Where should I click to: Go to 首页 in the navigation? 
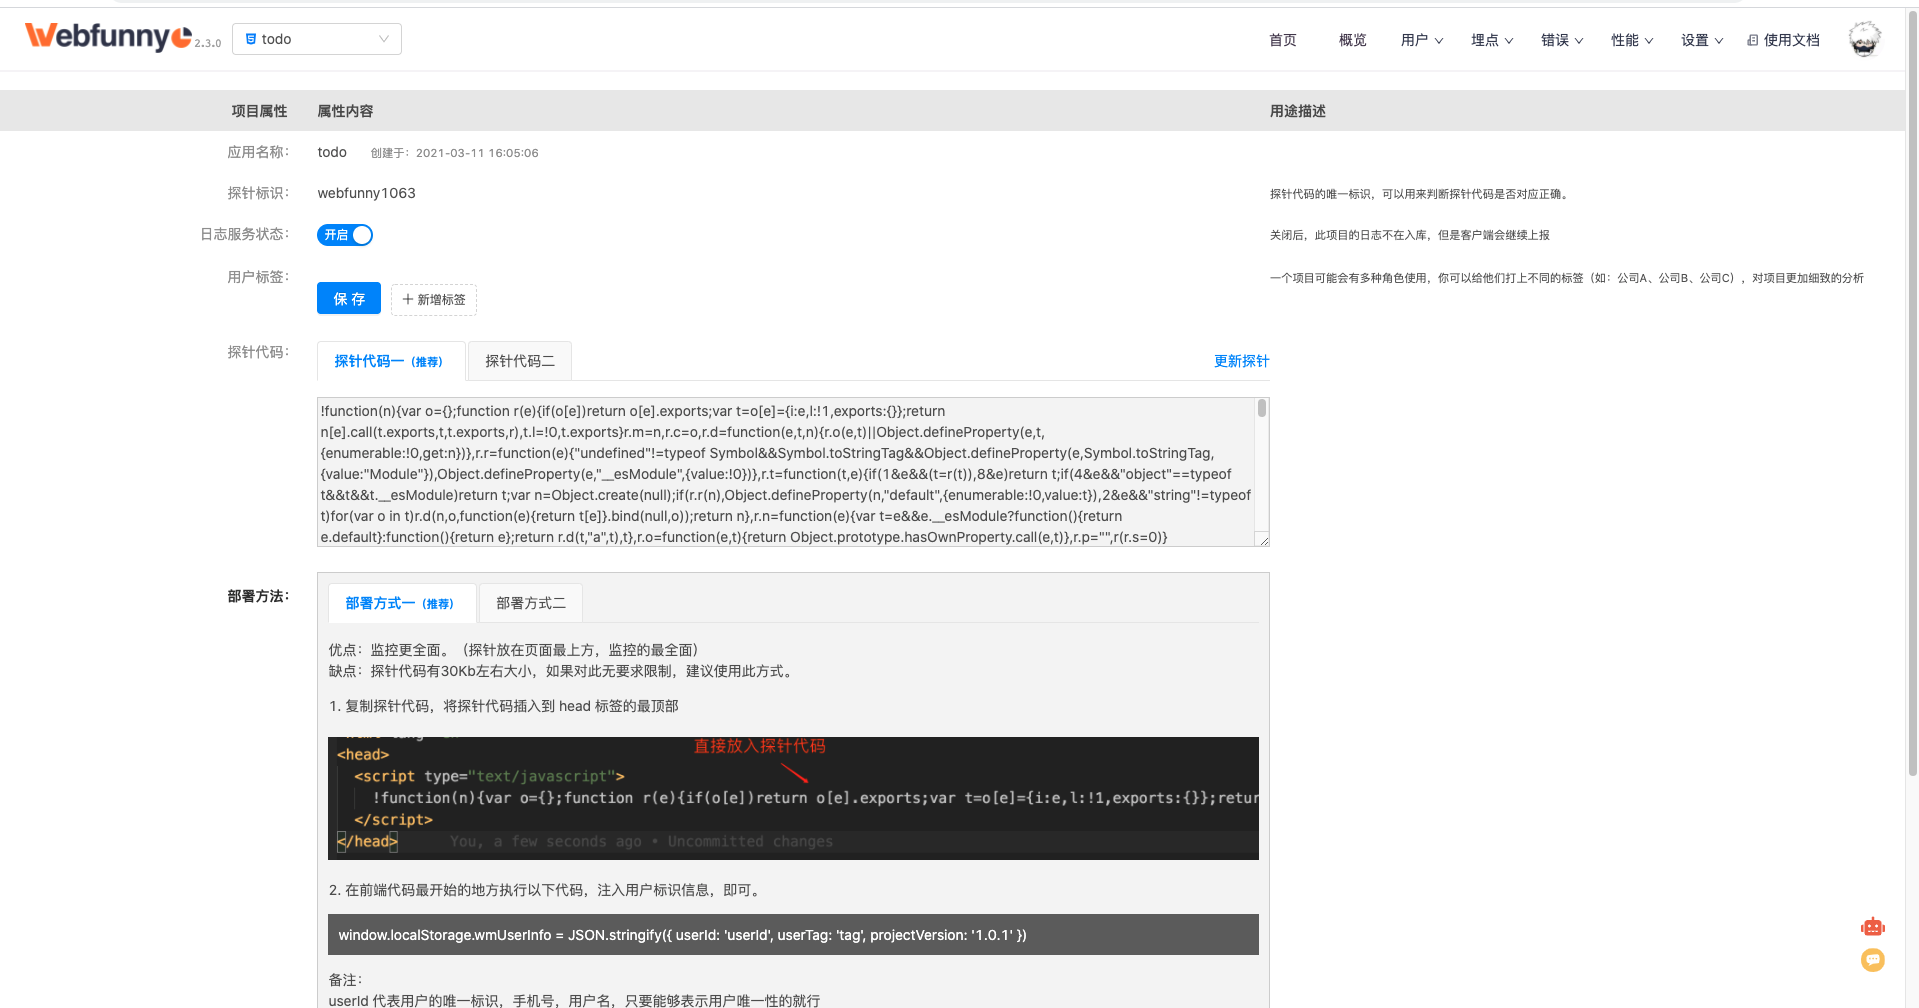[x=1282, y=40]
